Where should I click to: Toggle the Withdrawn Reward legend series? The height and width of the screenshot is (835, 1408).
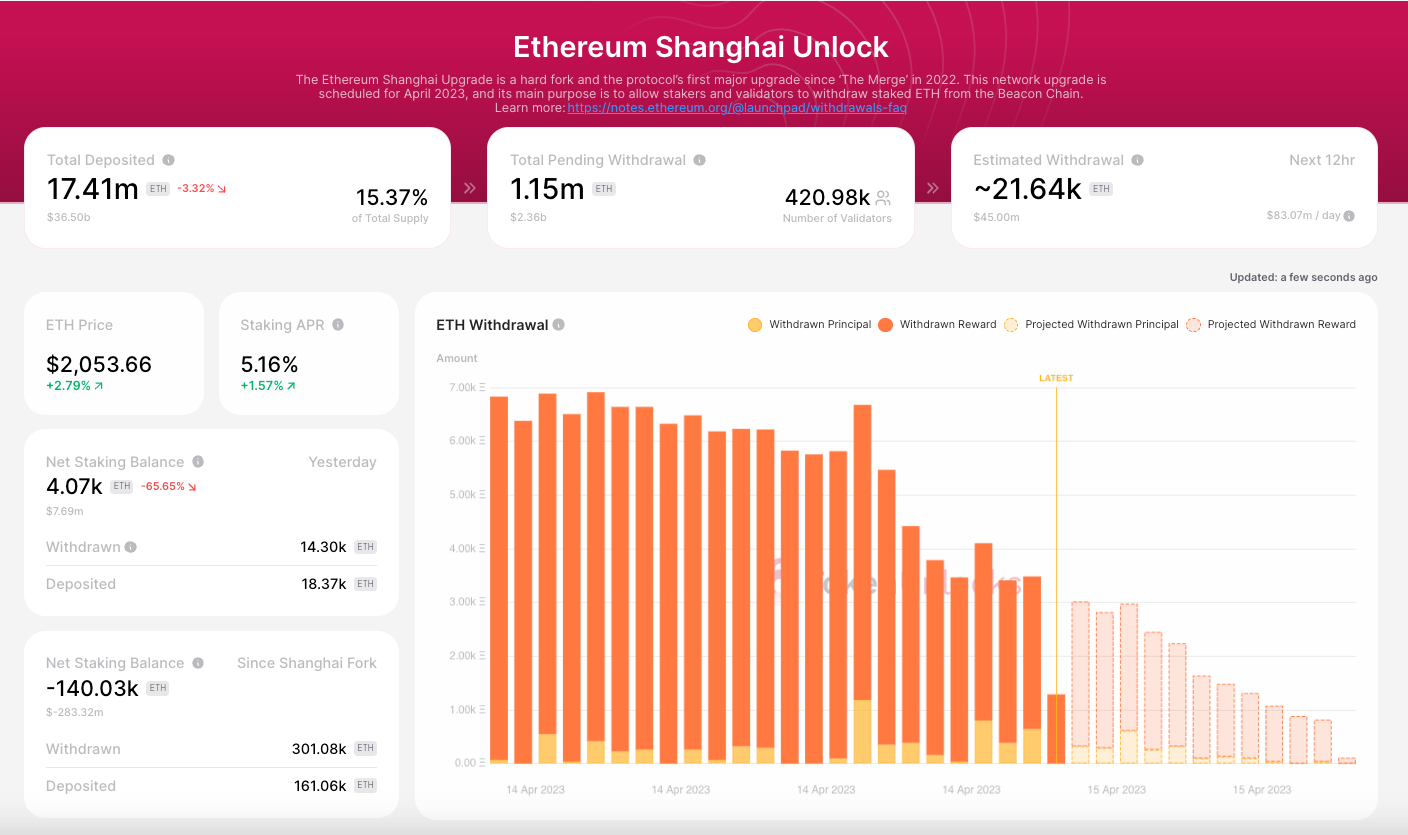tap(937, 324)
